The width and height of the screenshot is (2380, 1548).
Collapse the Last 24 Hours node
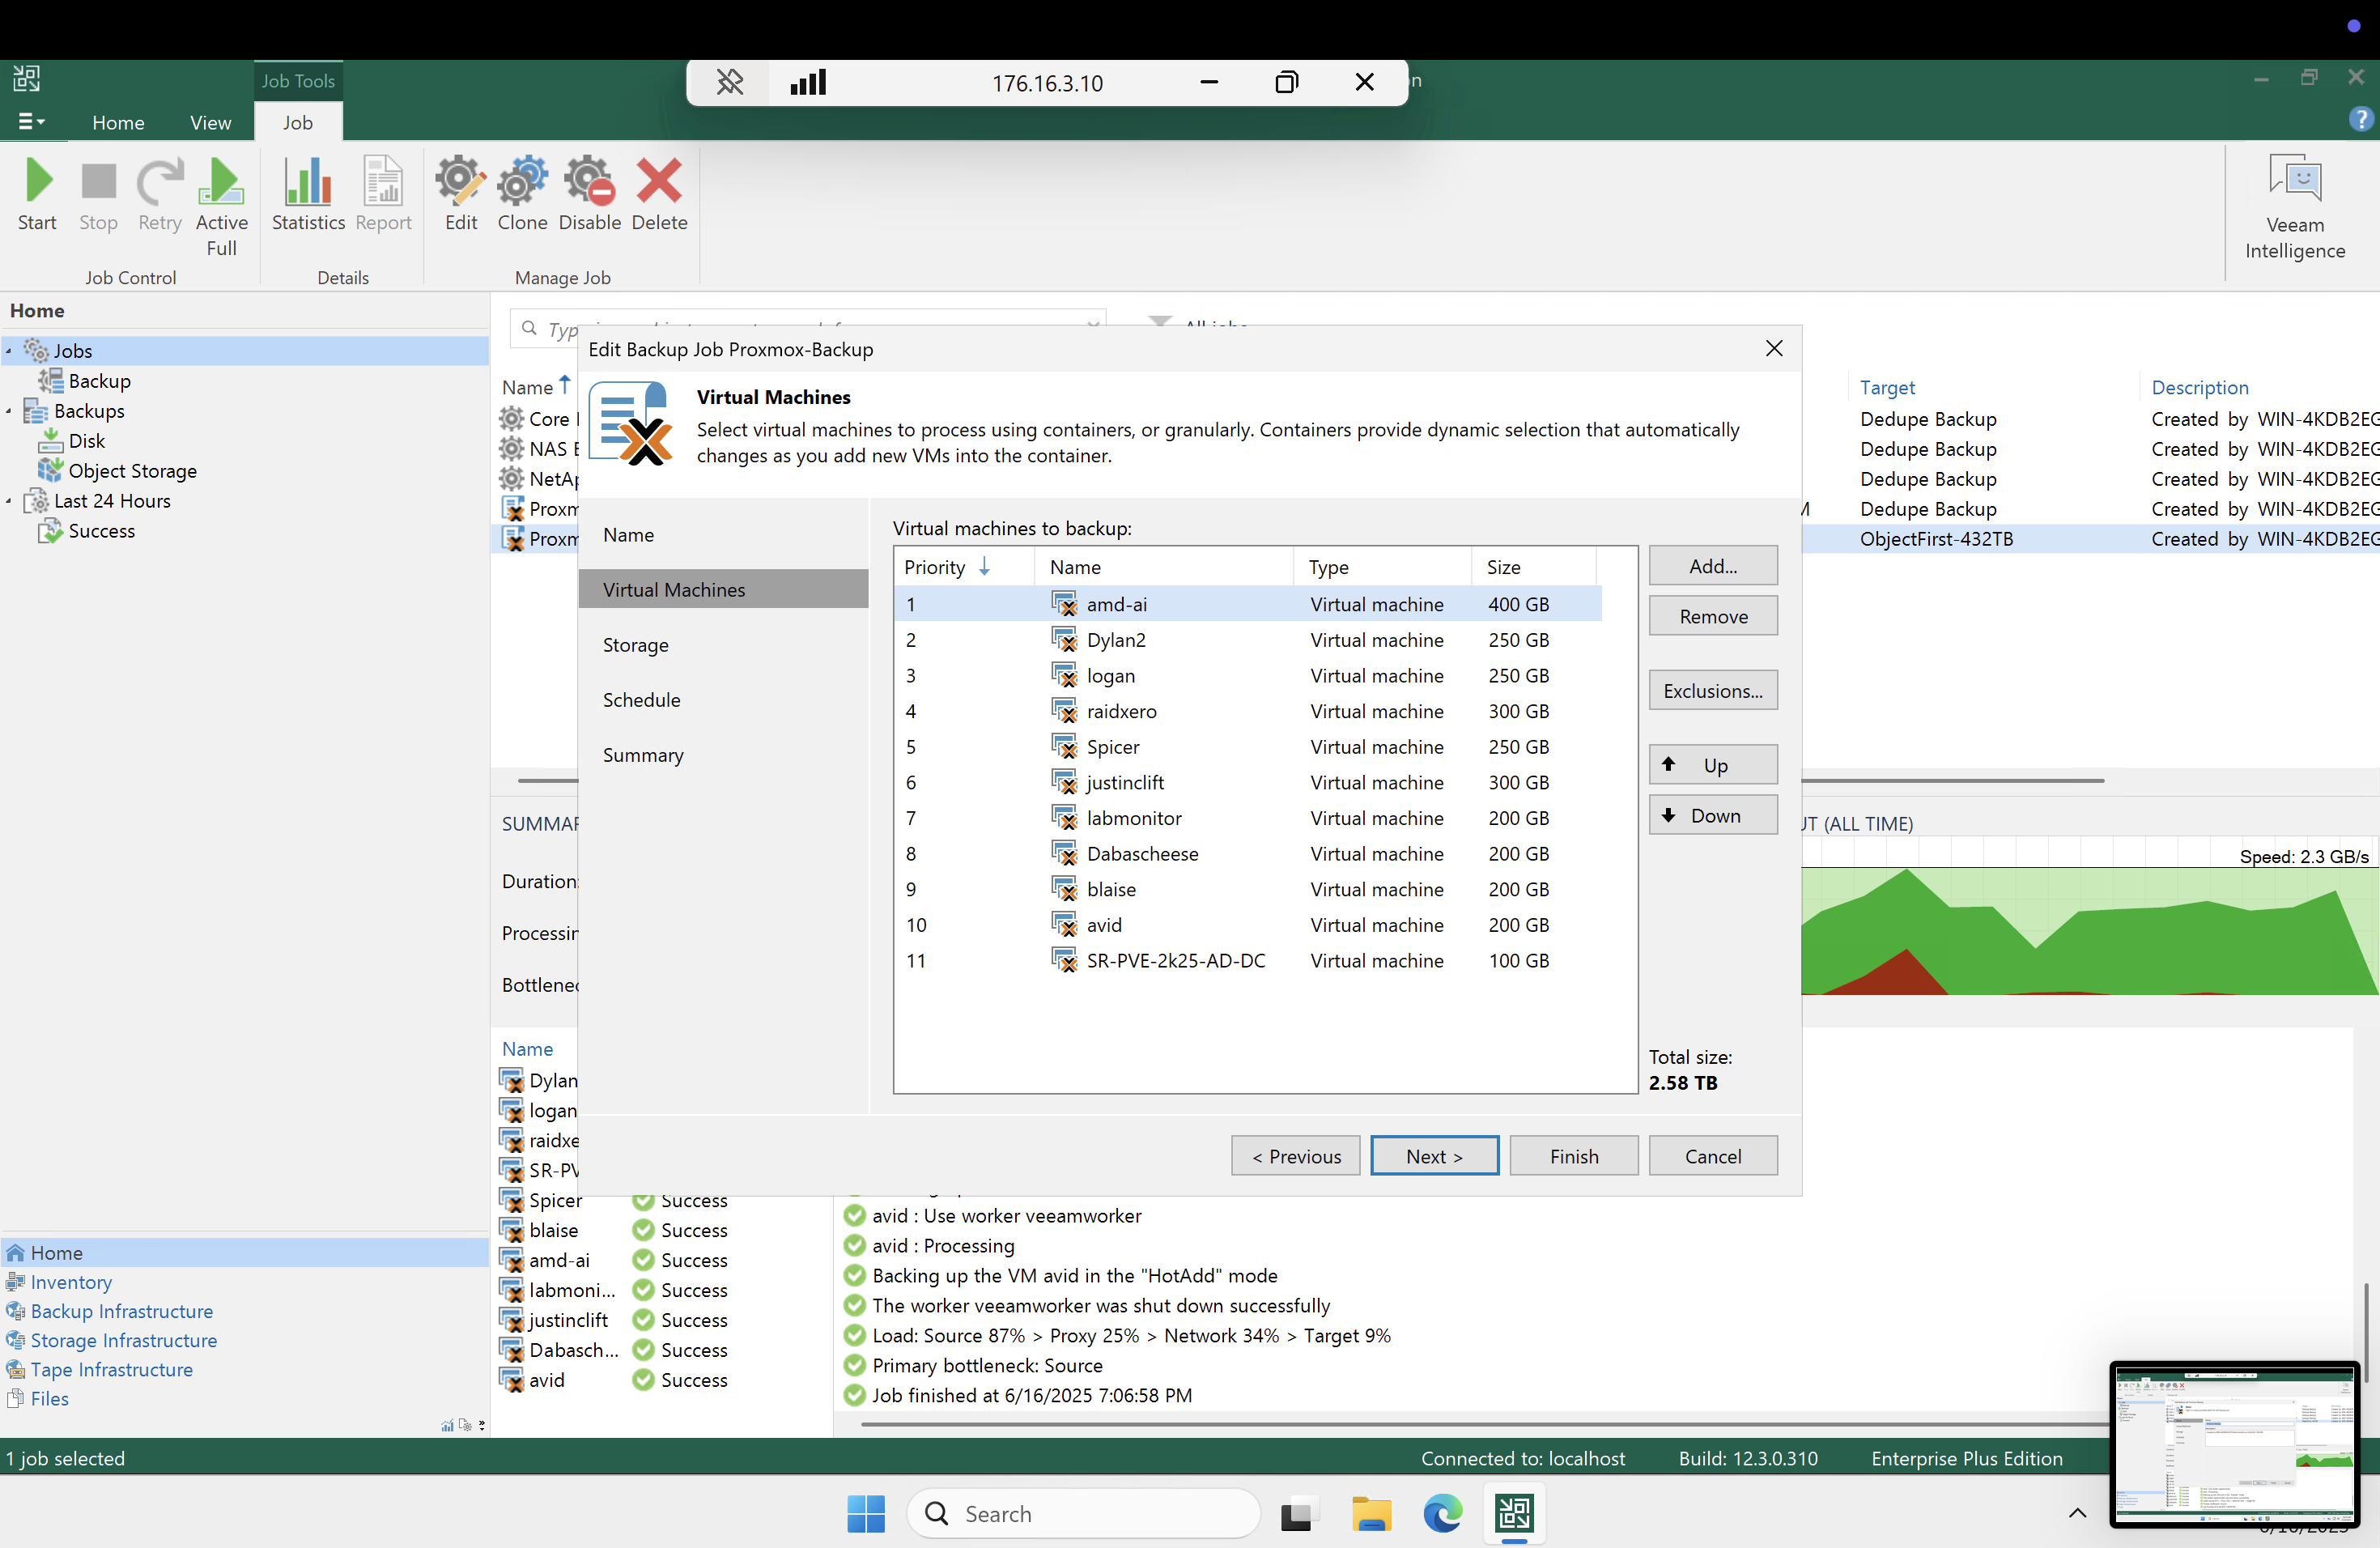pos(9,501)
